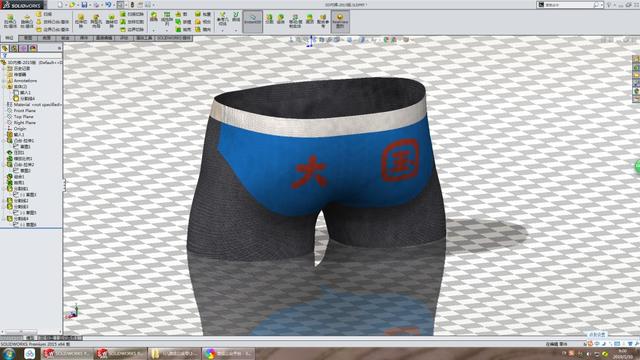Select Annotations in feature tree

(x=25, y=81)
